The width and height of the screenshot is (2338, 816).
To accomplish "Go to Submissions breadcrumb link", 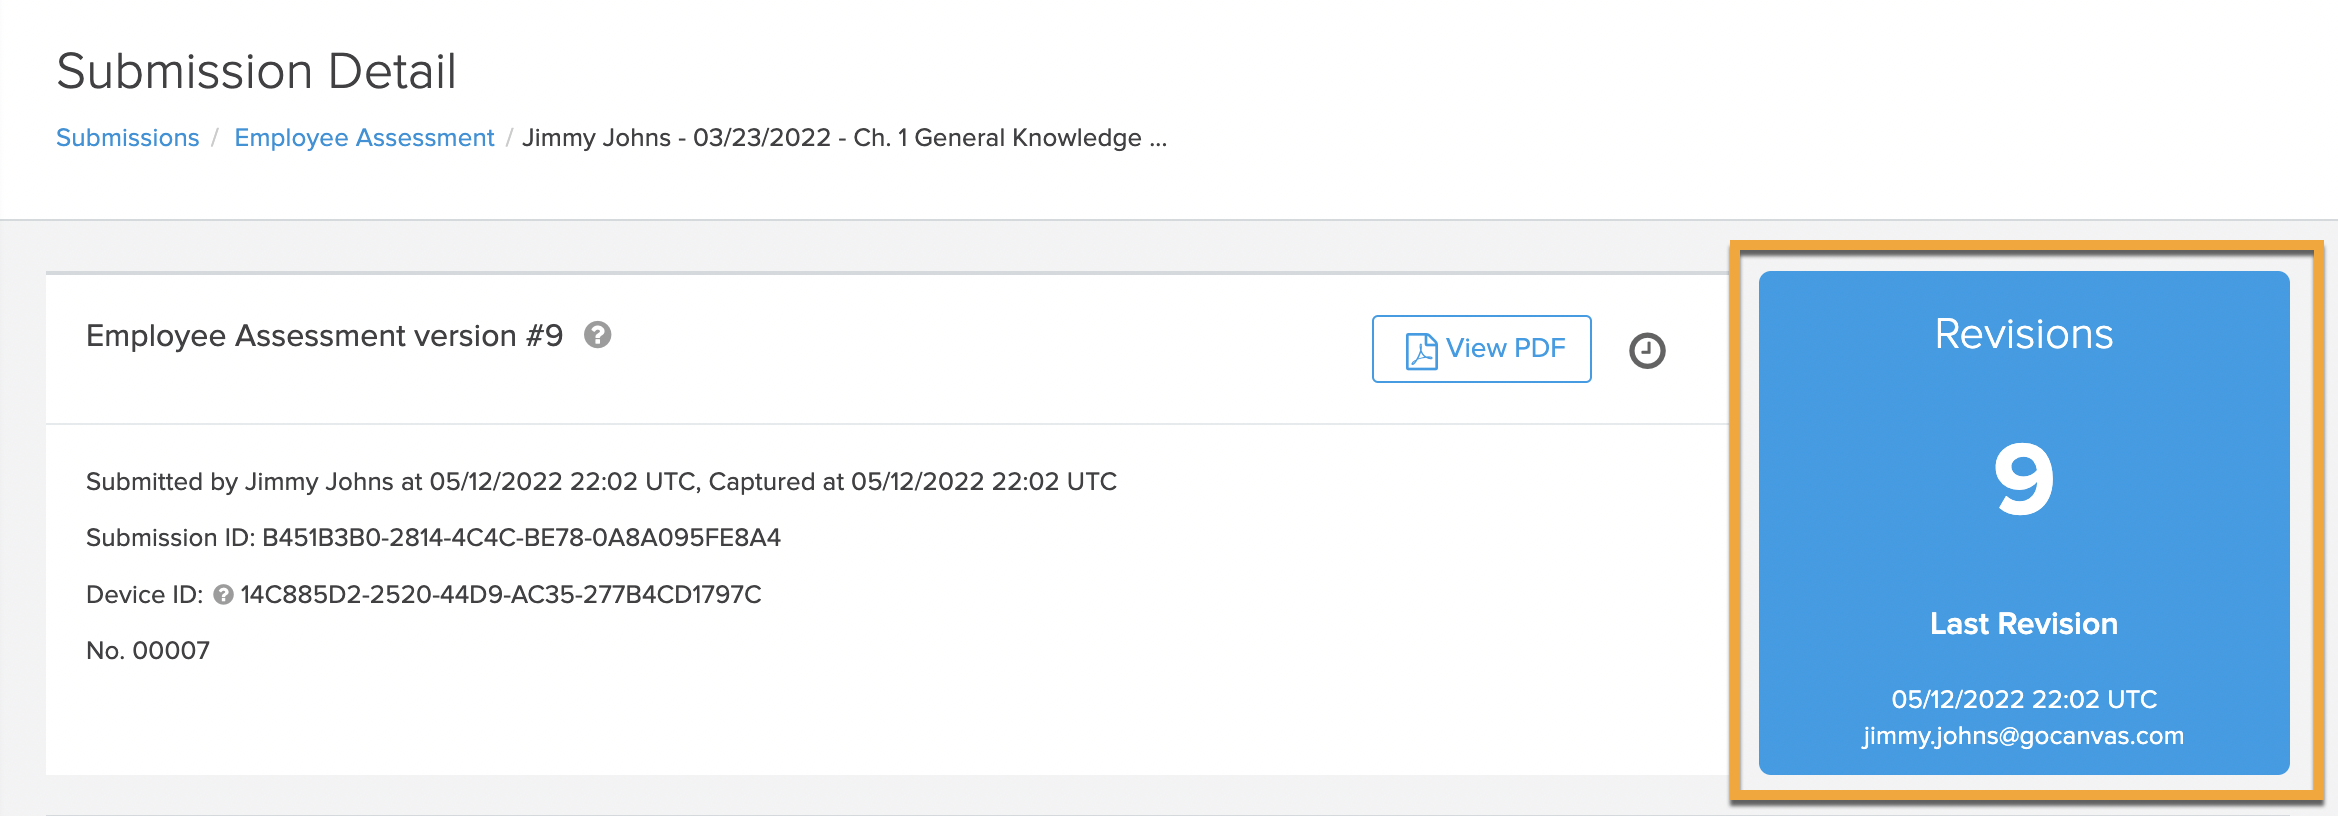I will pos(128,138).
